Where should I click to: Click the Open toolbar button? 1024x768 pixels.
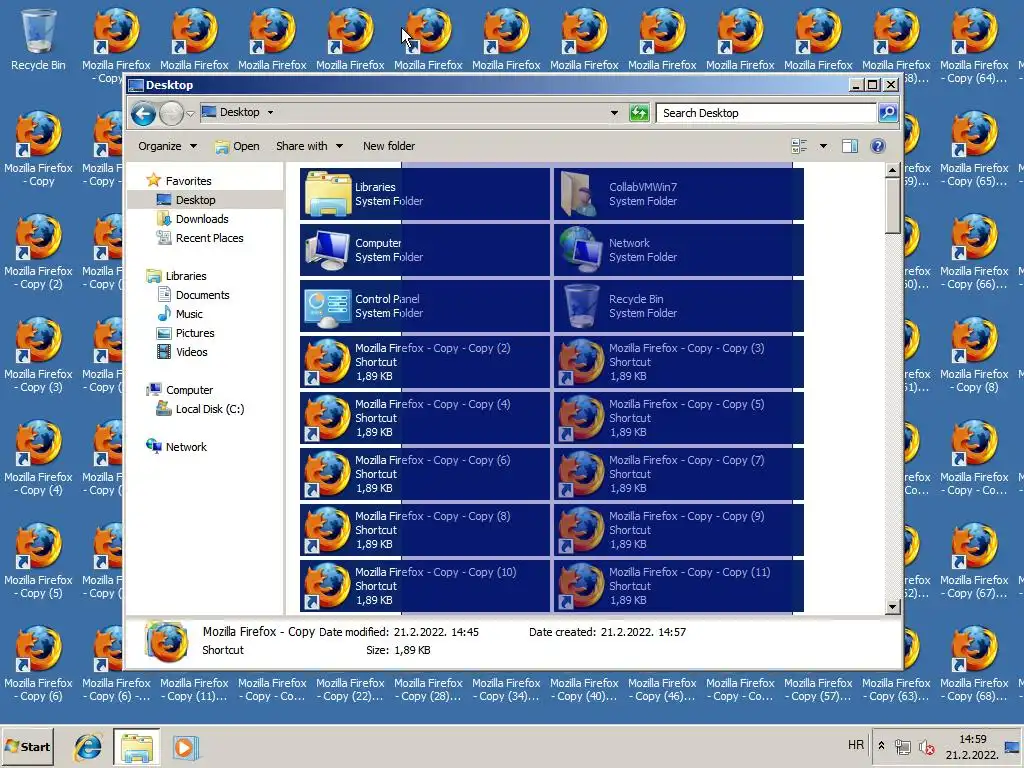[237, 146]
